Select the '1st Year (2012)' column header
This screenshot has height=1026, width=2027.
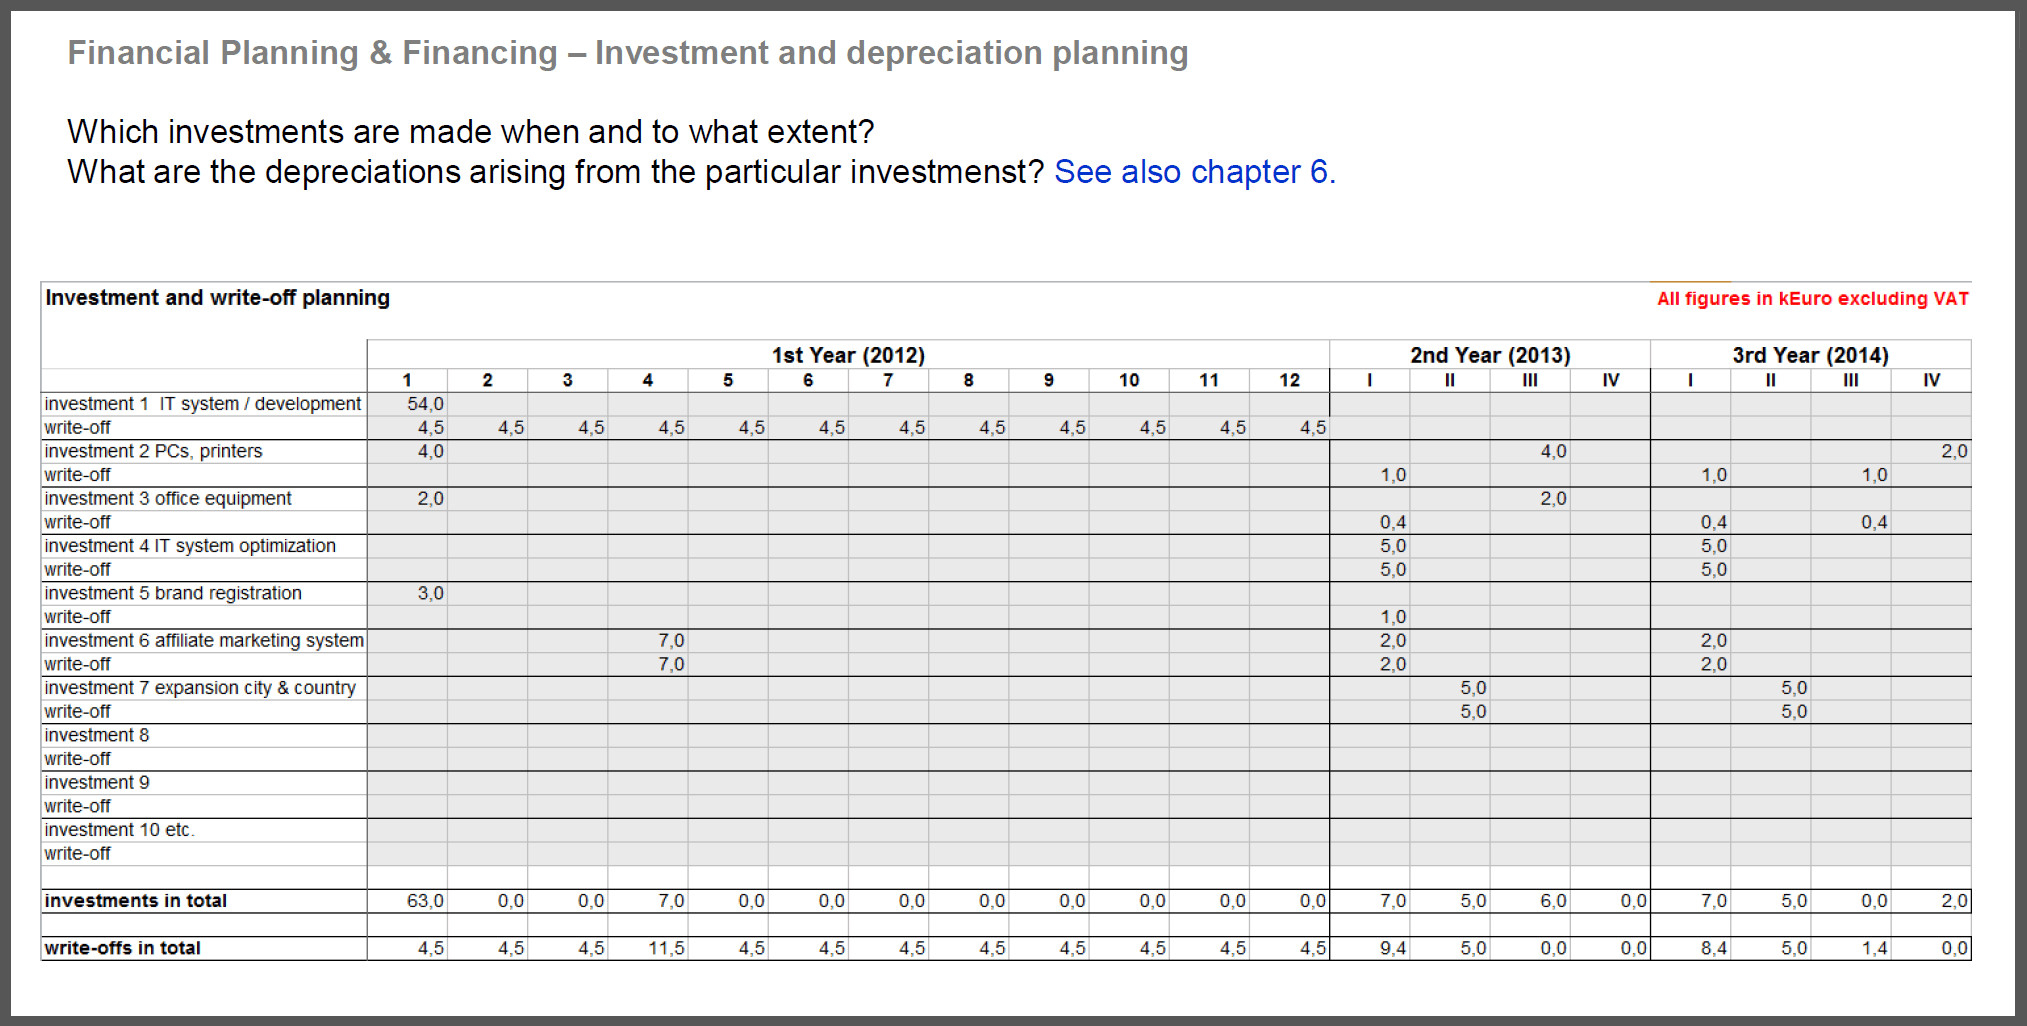[x=848, y=355]
